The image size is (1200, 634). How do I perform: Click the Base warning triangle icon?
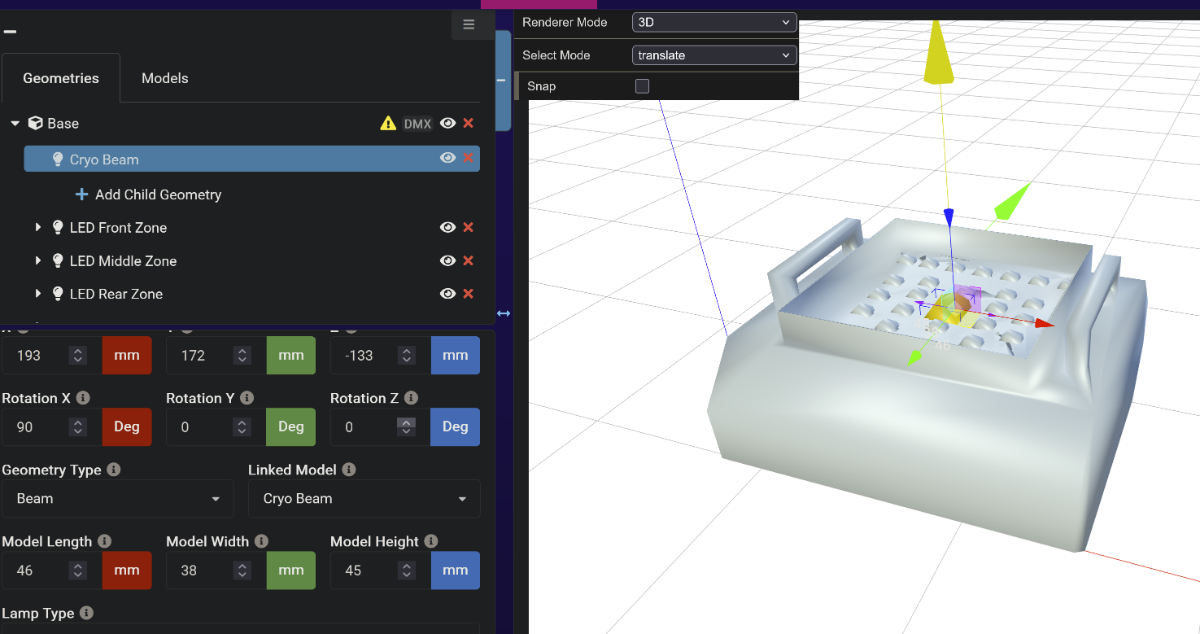tap(388, 123)
